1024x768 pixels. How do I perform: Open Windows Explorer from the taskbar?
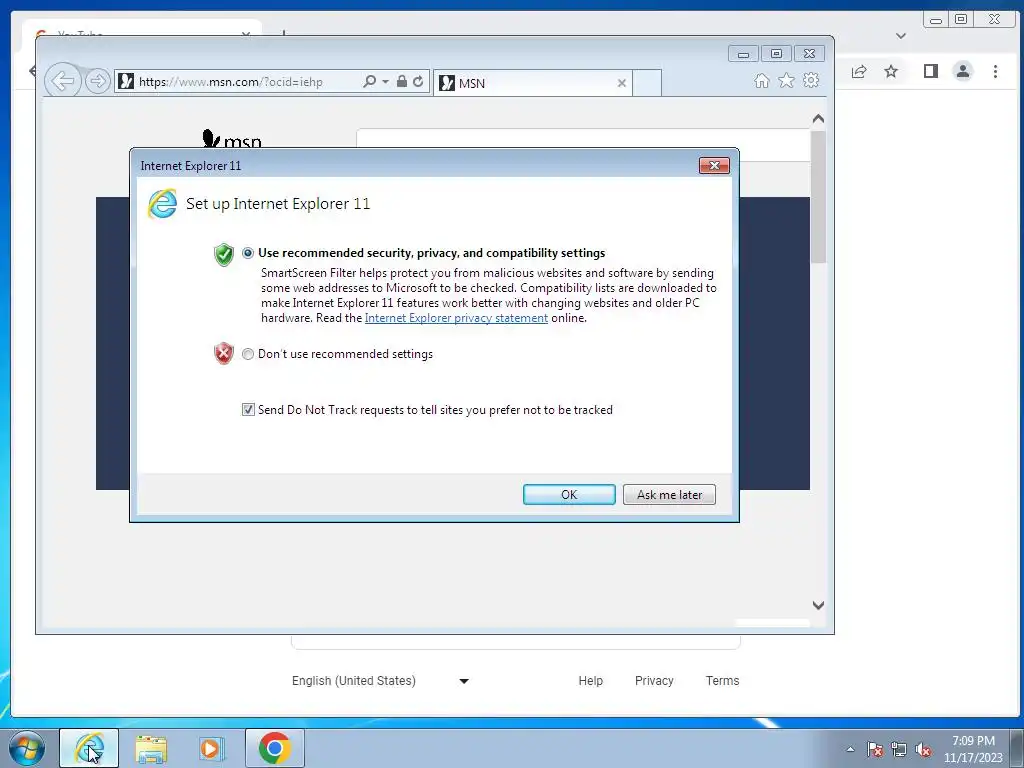(151, 748)
